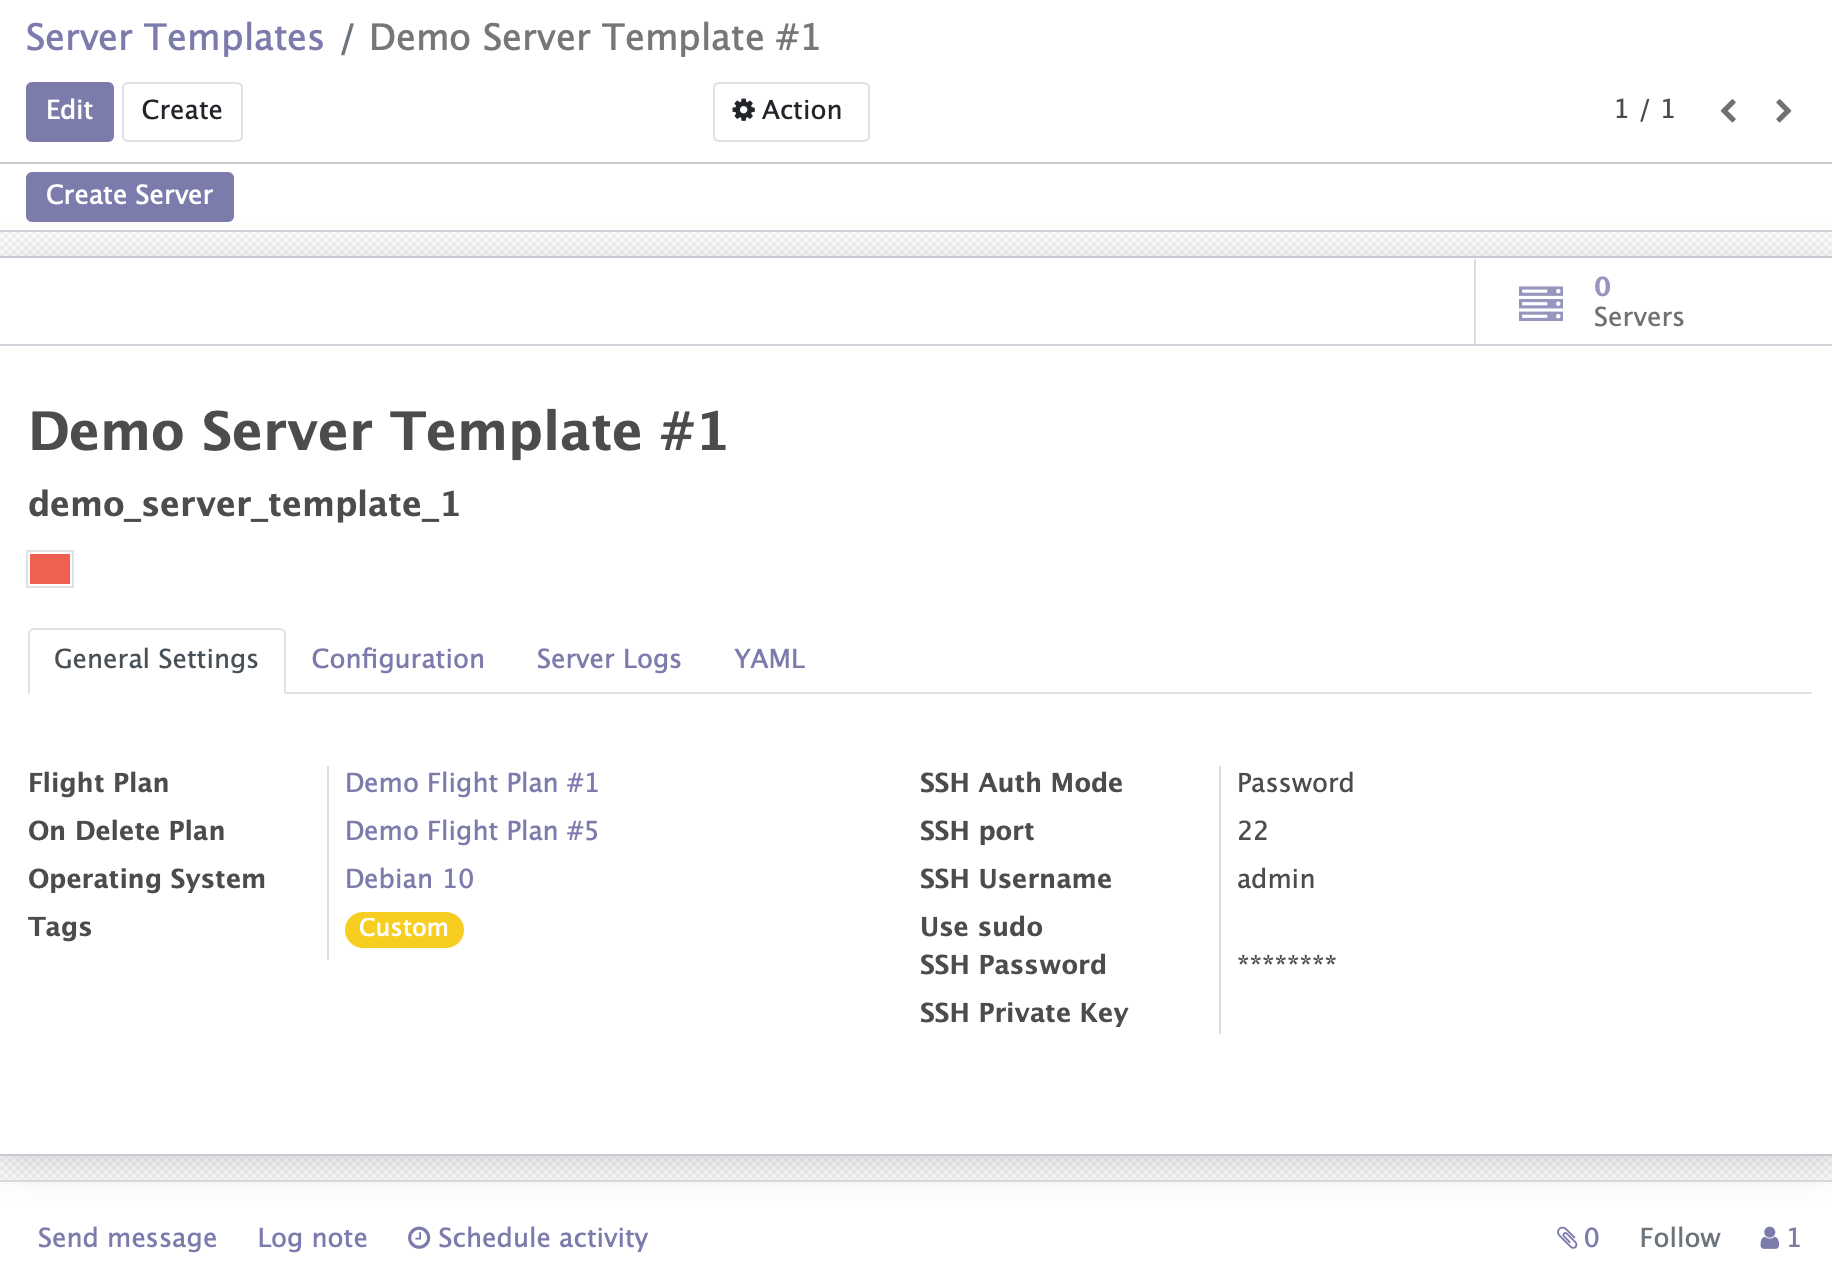Go to next record with the right chevron
The height and width of the screenshot is (1276, 1832).
pyautogui.click(x=1783, y=111)
